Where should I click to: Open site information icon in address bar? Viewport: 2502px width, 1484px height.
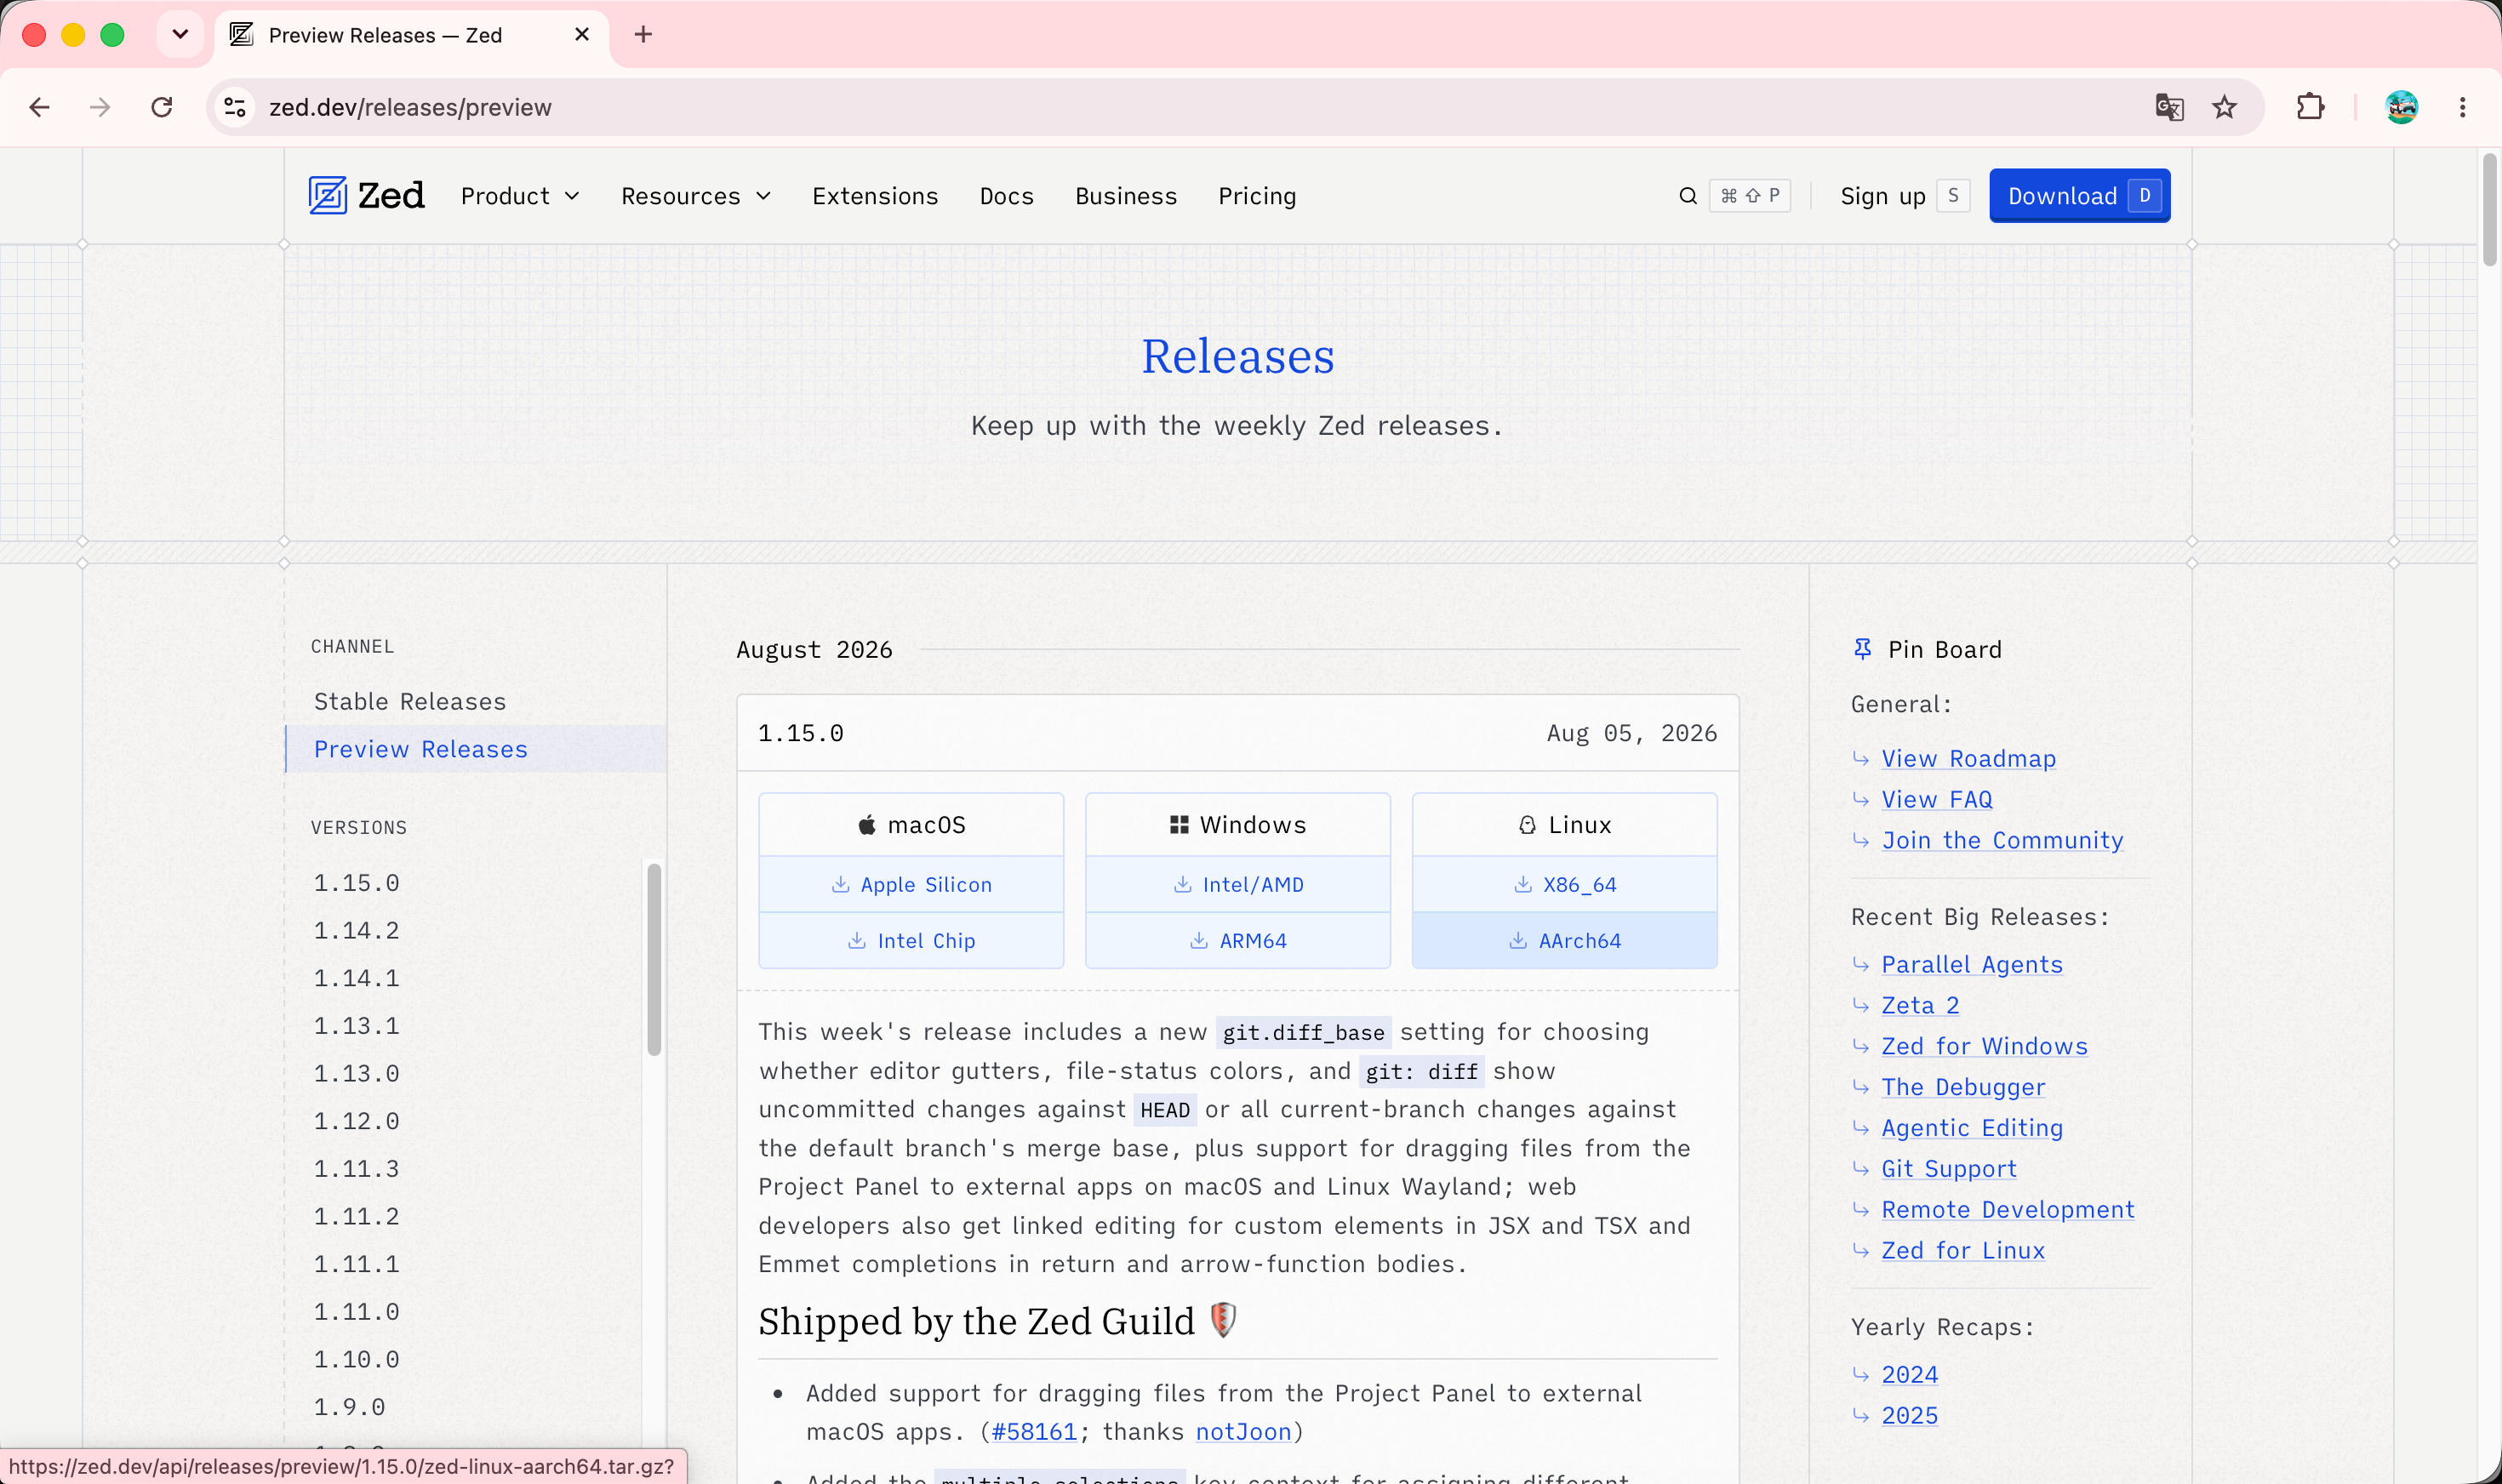[235, 107]
